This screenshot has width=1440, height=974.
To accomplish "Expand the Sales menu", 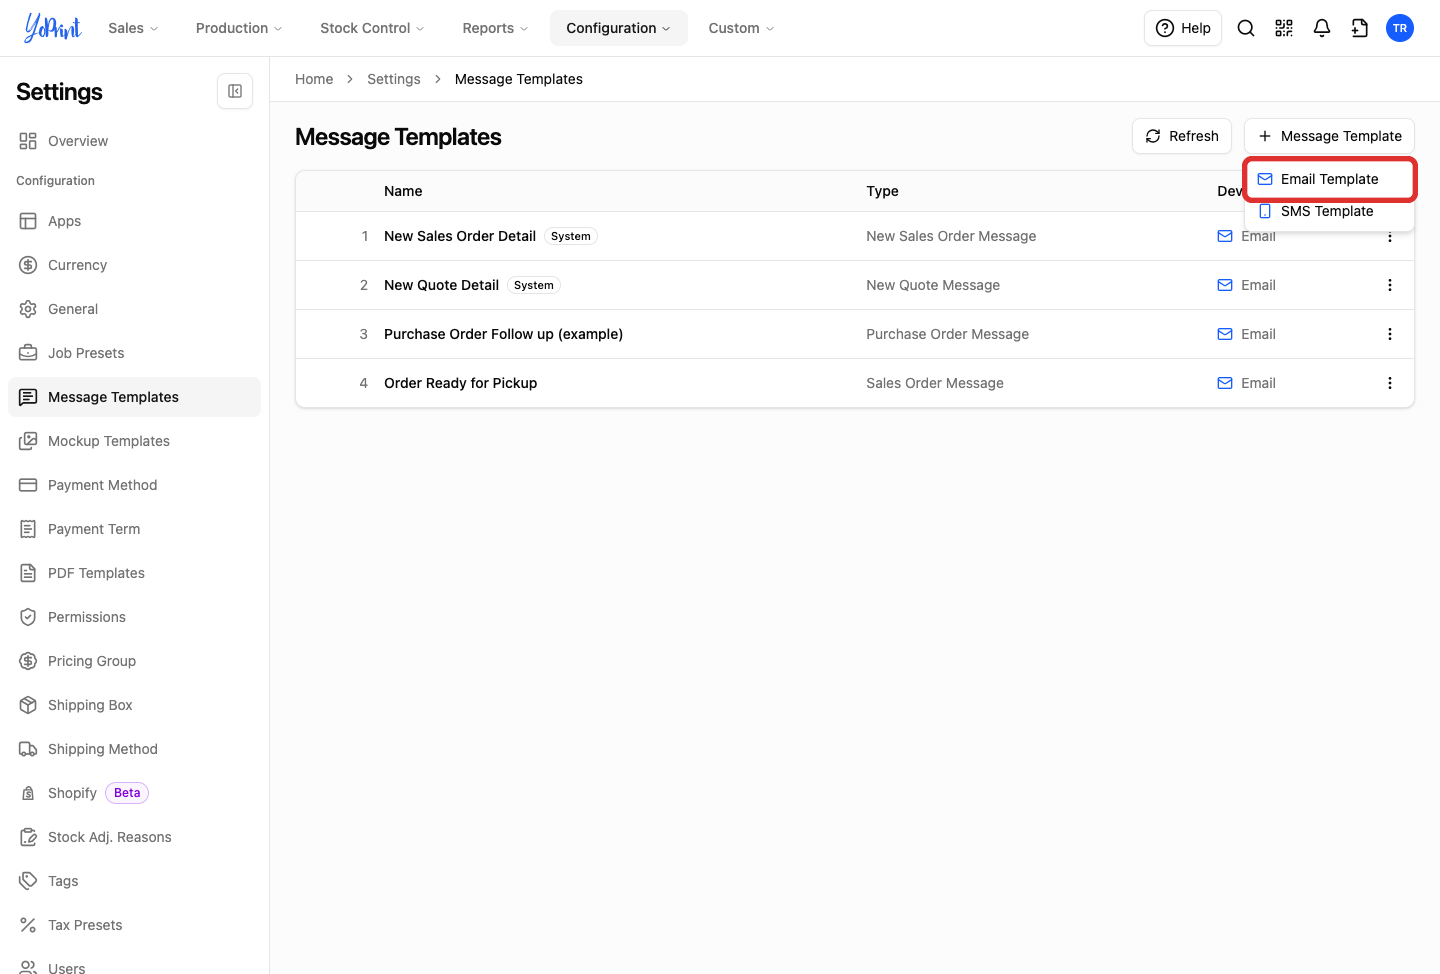I will point(133,28).
